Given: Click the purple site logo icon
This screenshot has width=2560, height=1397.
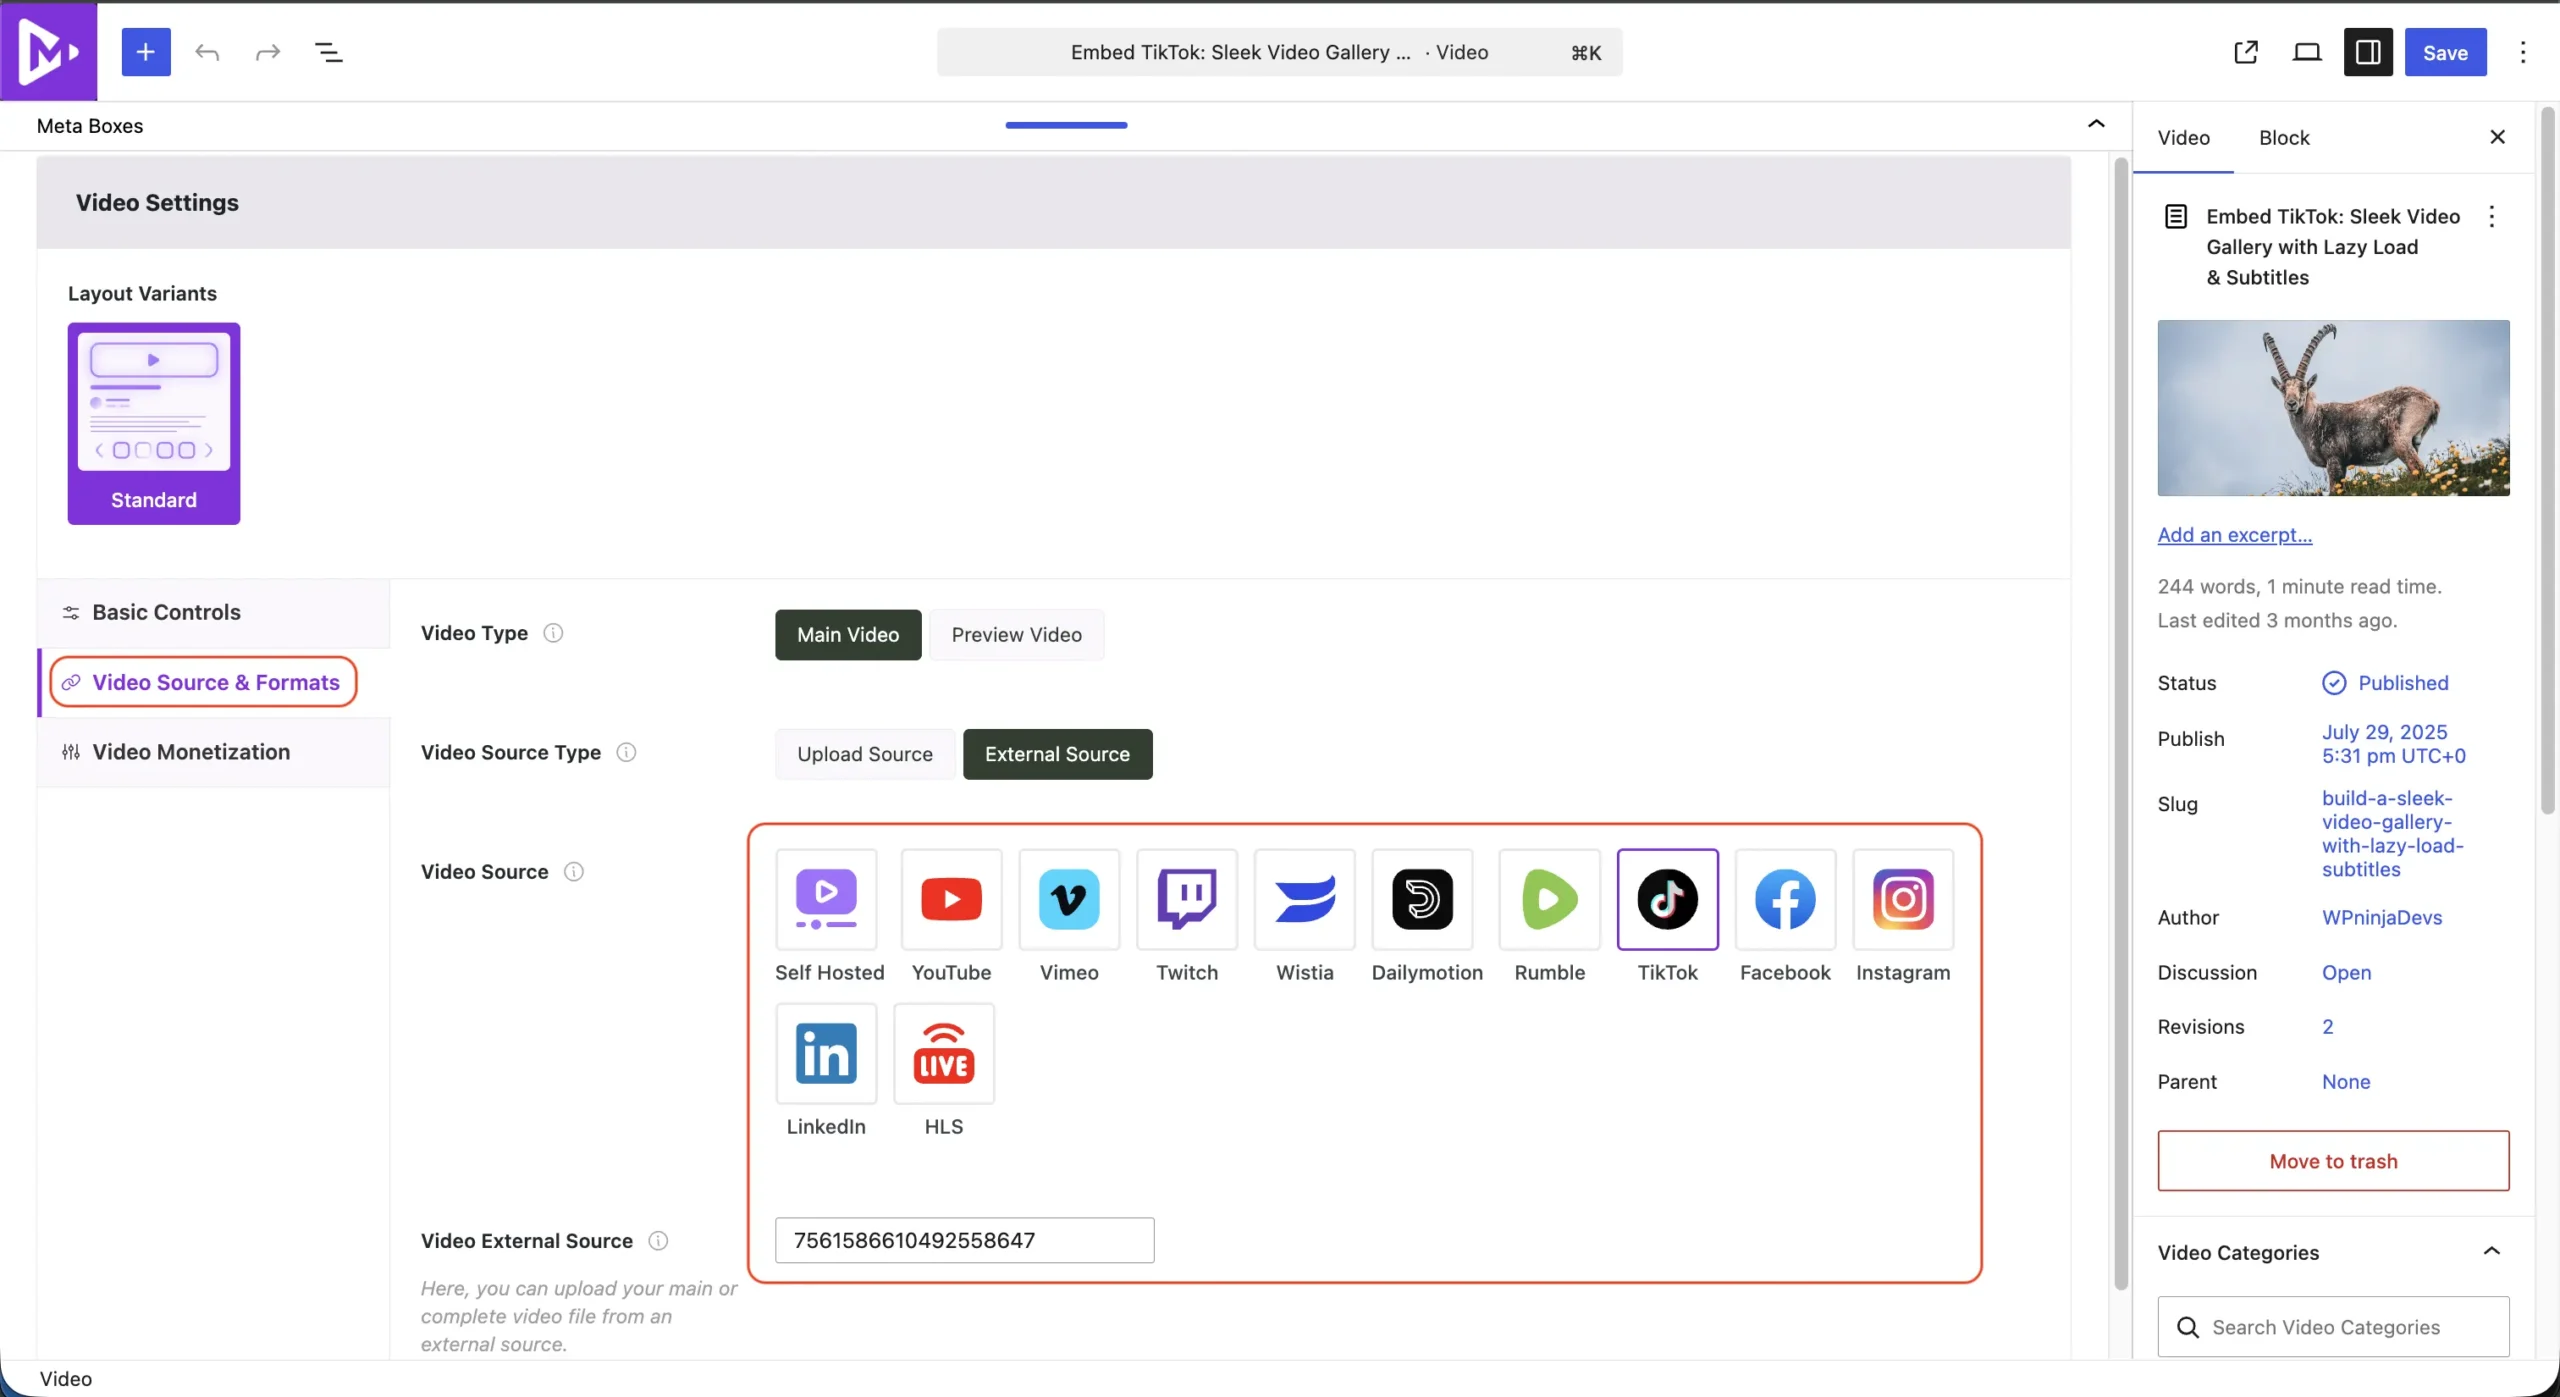Looking at the screenshot, I should point(48,51).
